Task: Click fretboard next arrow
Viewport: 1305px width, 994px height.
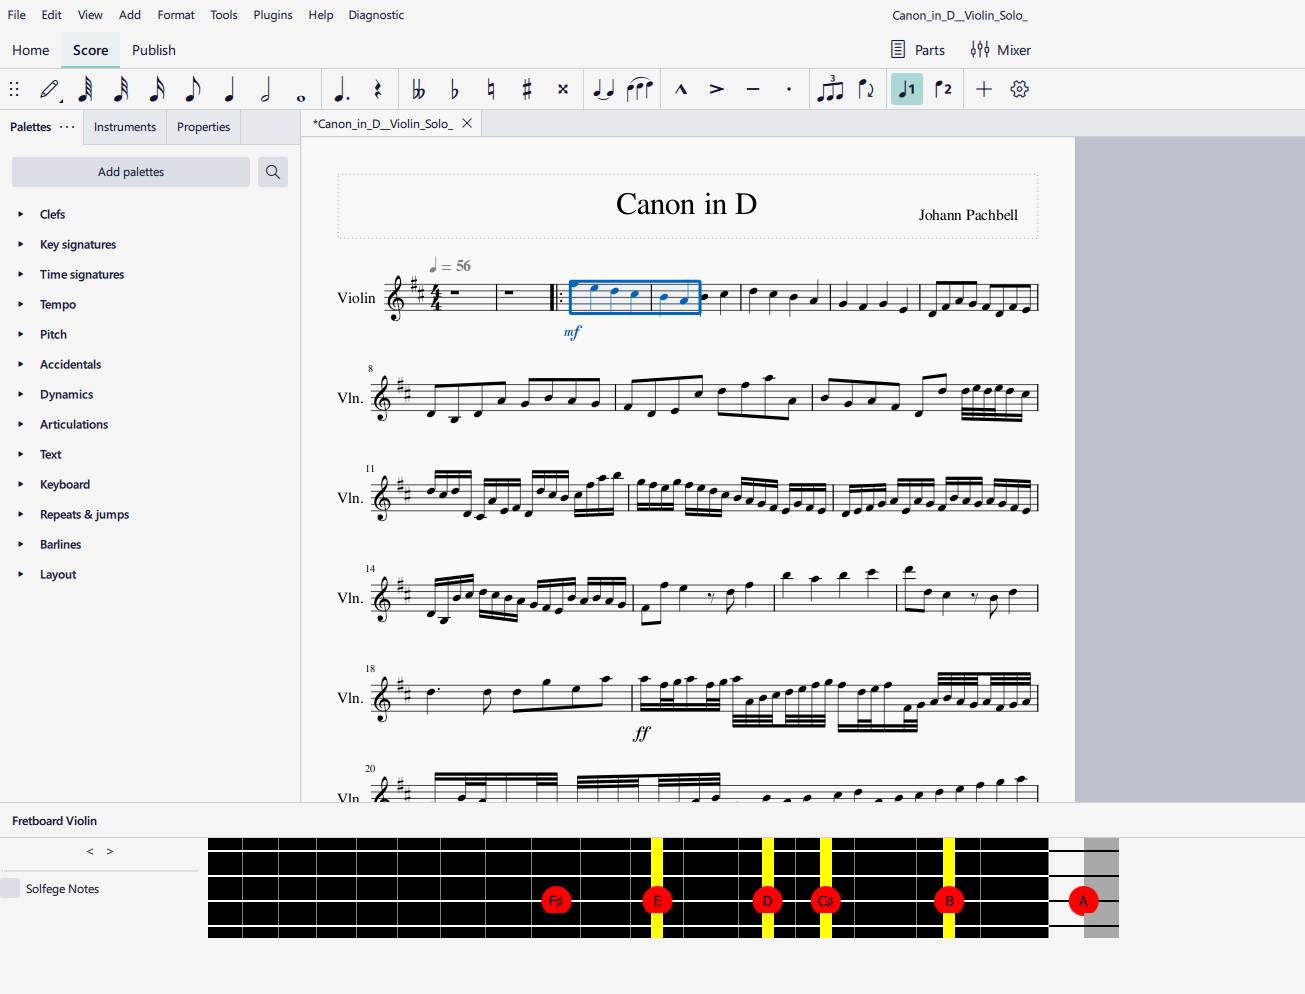Action: (110, 851)
